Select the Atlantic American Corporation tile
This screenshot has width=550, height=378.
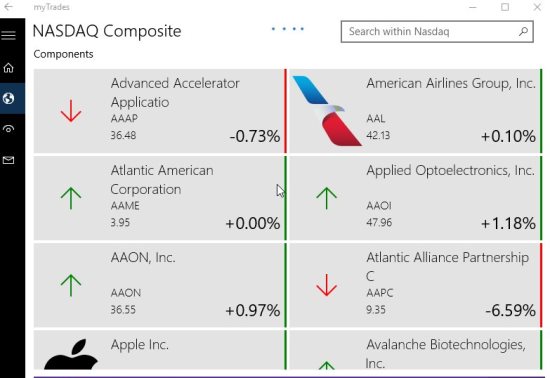click(160, 198)
